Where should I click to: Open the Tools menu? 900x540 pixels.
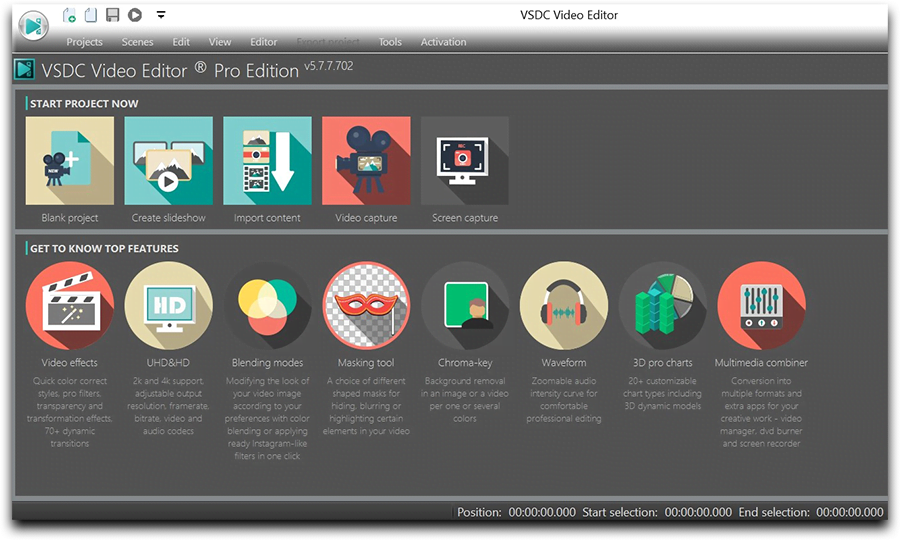[x=390, y=42]
